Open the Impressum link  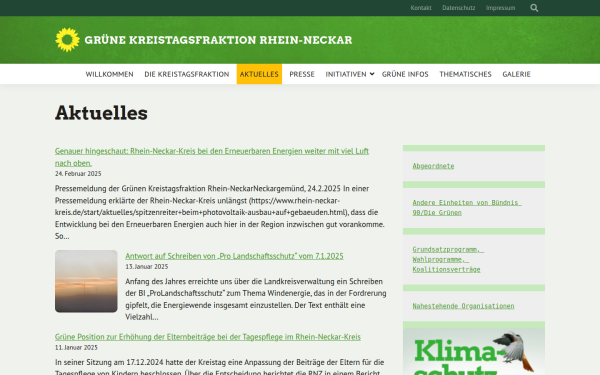[501, 8]
